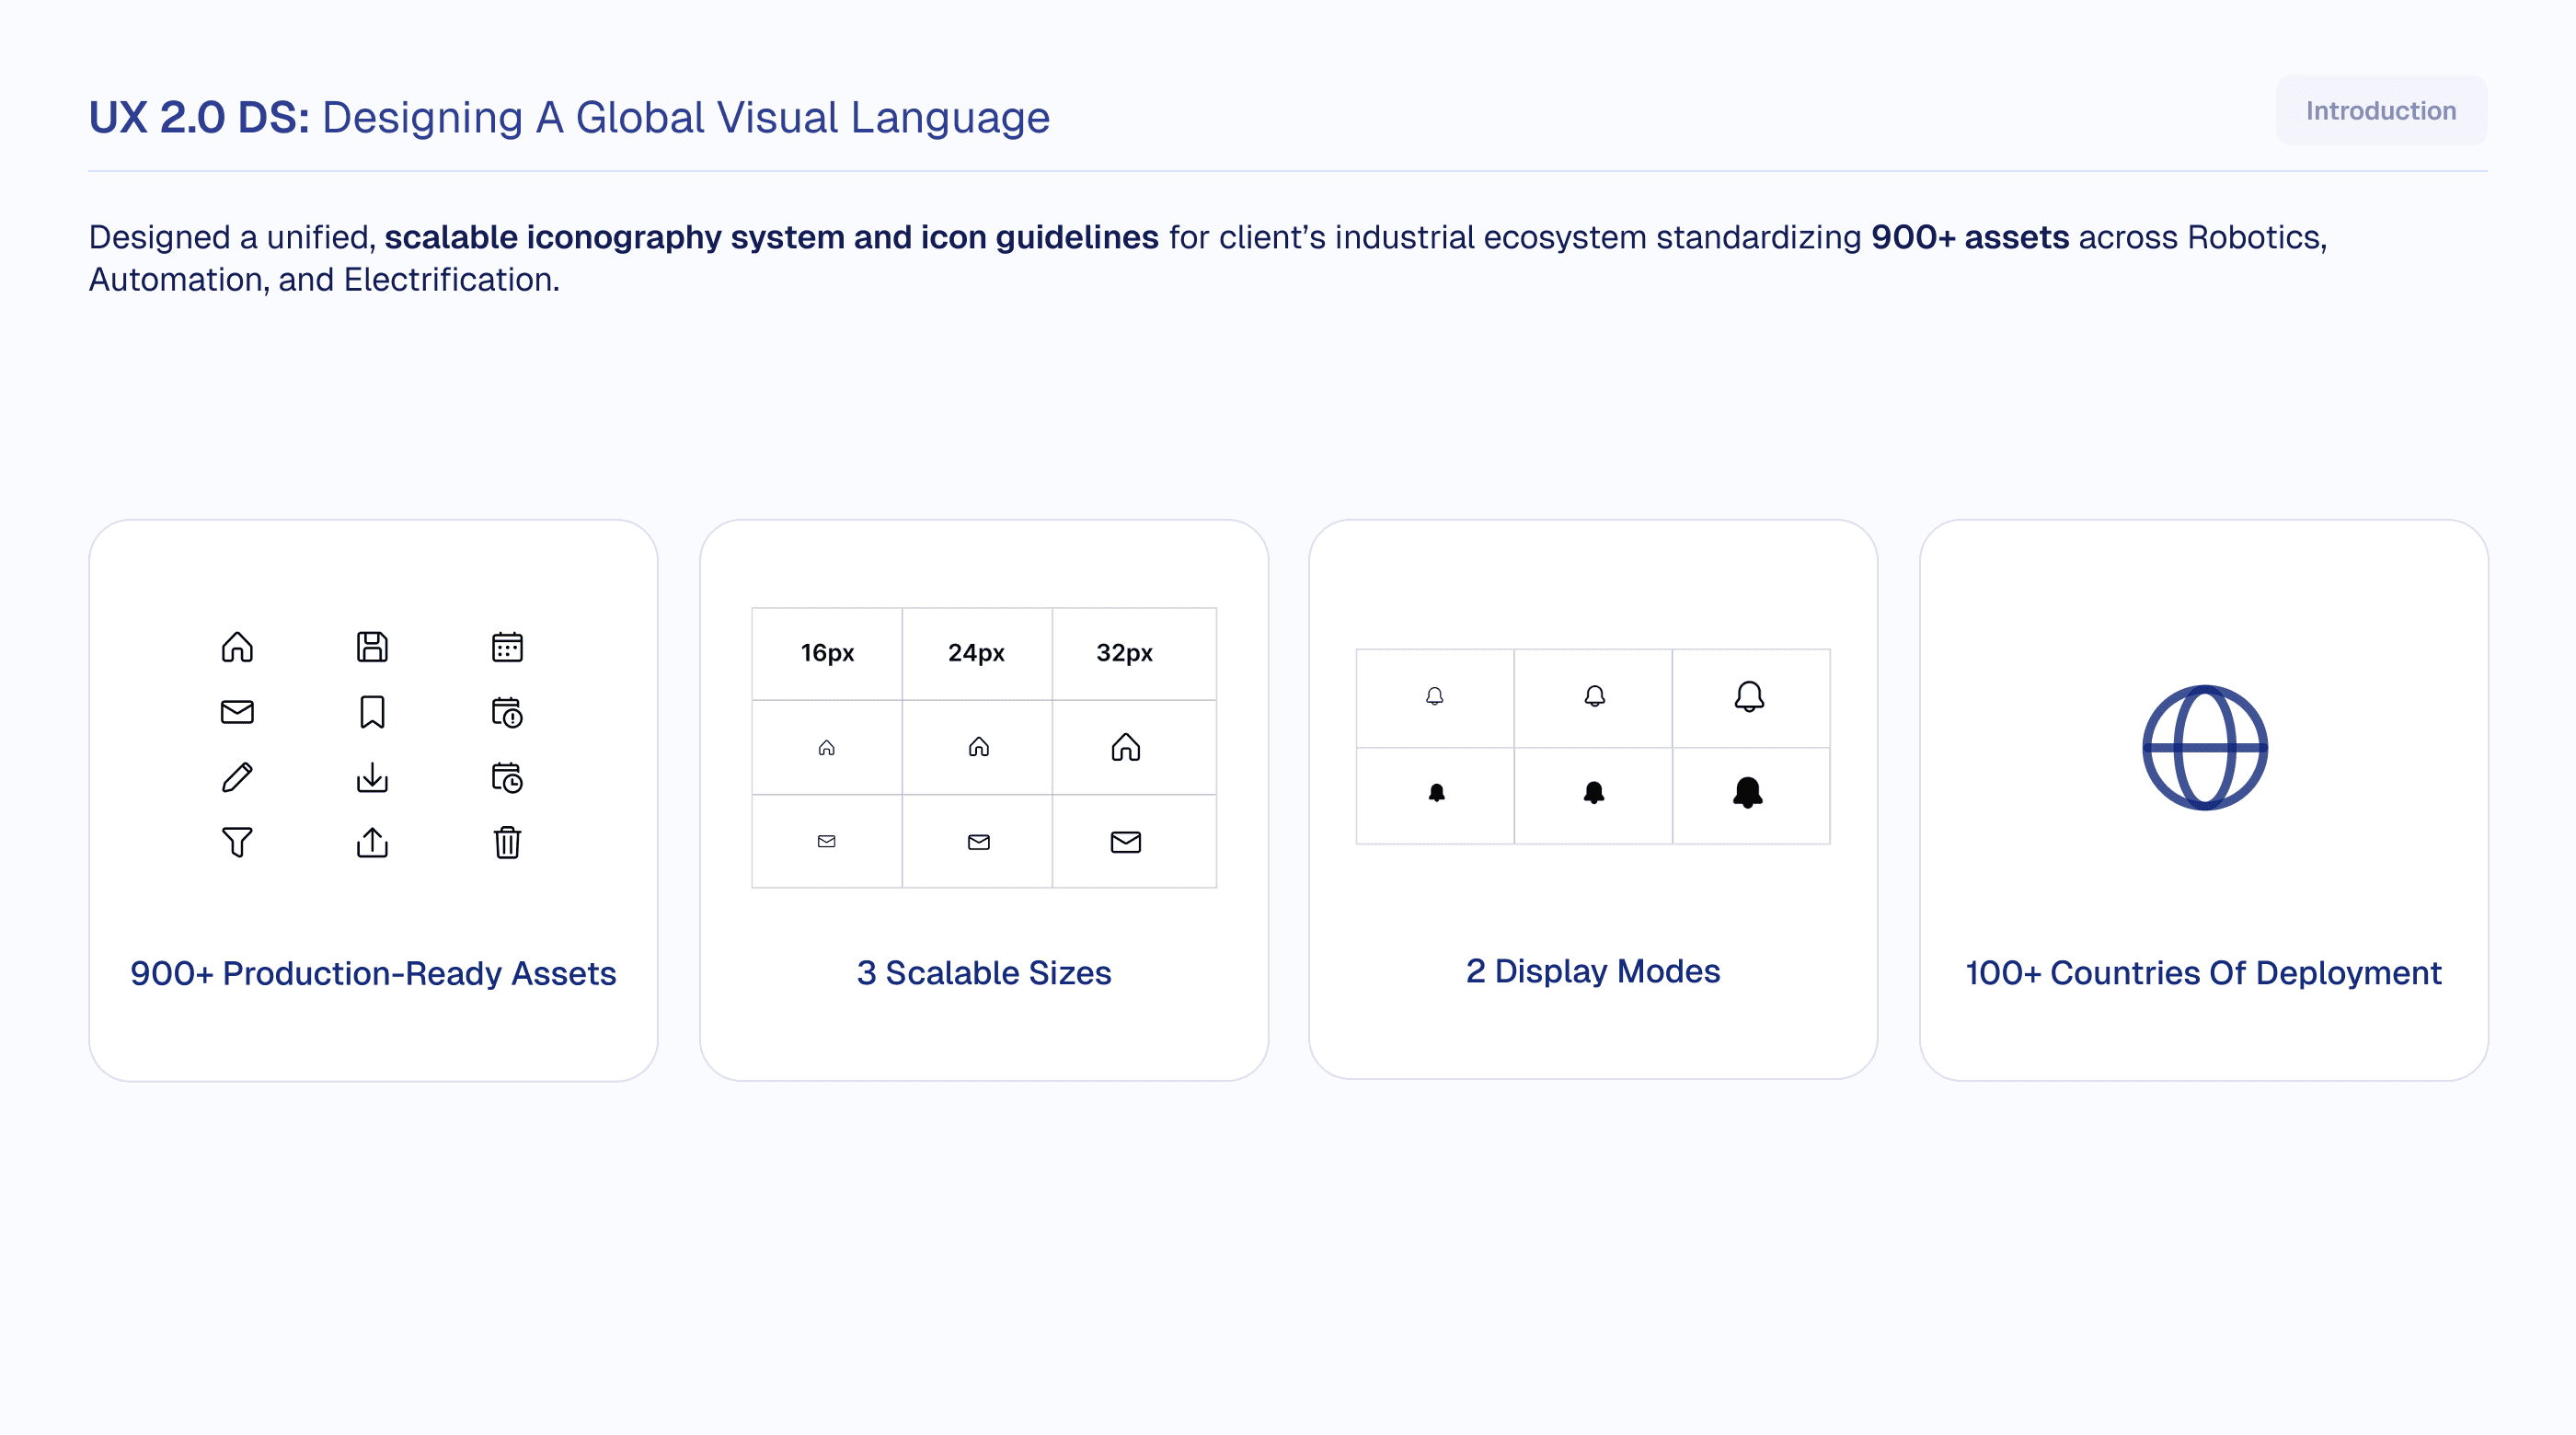Click 900+ Production-Ready Assets caption
The height and width of the screenshot is (1435, 2576).
[373, 973]
